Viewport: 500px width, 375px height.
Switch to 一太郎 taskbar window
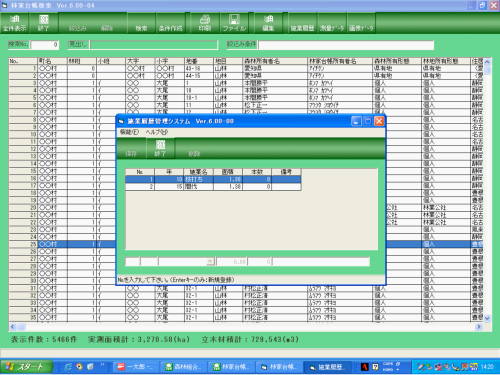pyautogui.click(x=136, y=367)
